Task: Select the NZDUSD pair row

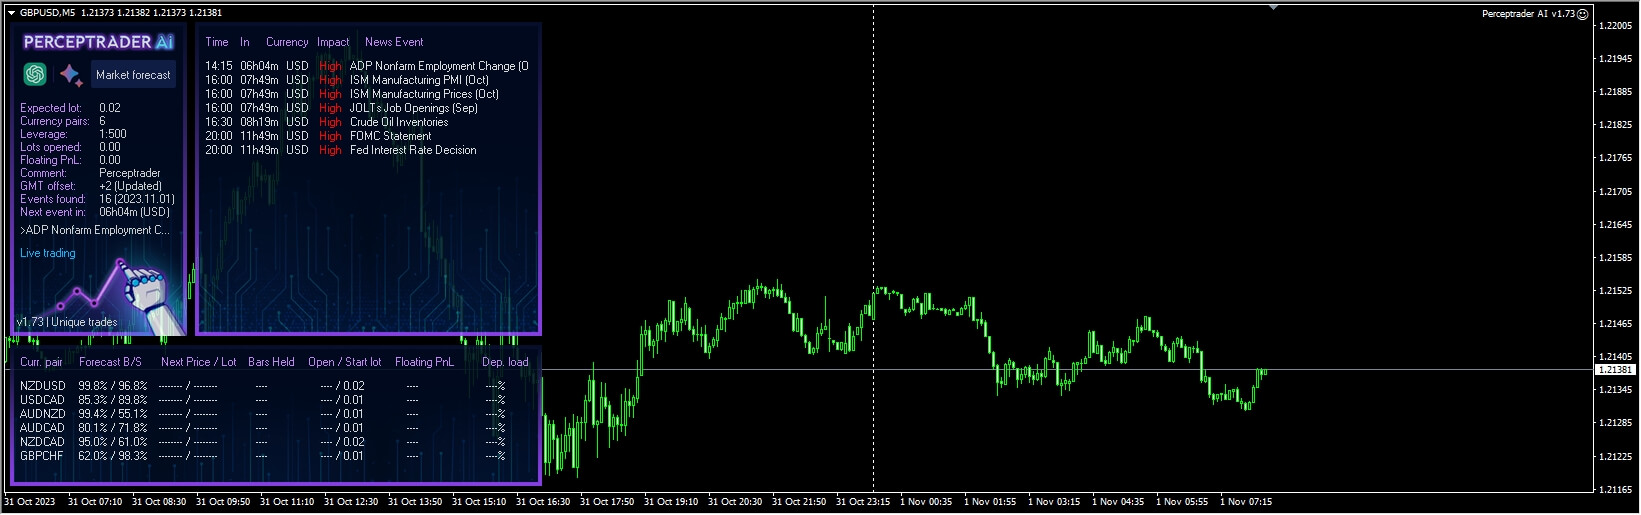Action: pos(263,386)
